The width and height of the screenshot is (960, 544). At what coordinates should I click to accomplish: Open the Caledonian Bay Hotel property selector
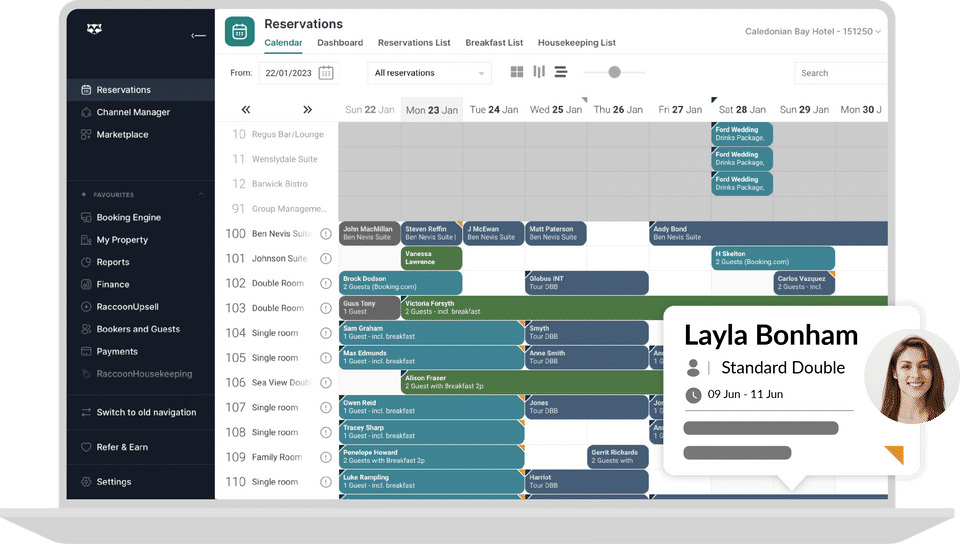812,31
